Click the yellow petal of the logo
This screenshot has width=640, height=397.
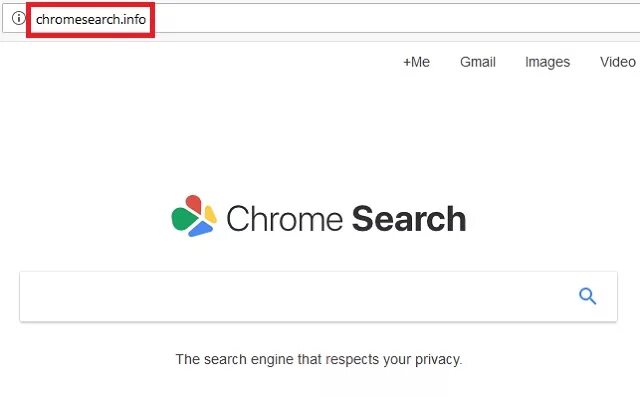(210, 214)
